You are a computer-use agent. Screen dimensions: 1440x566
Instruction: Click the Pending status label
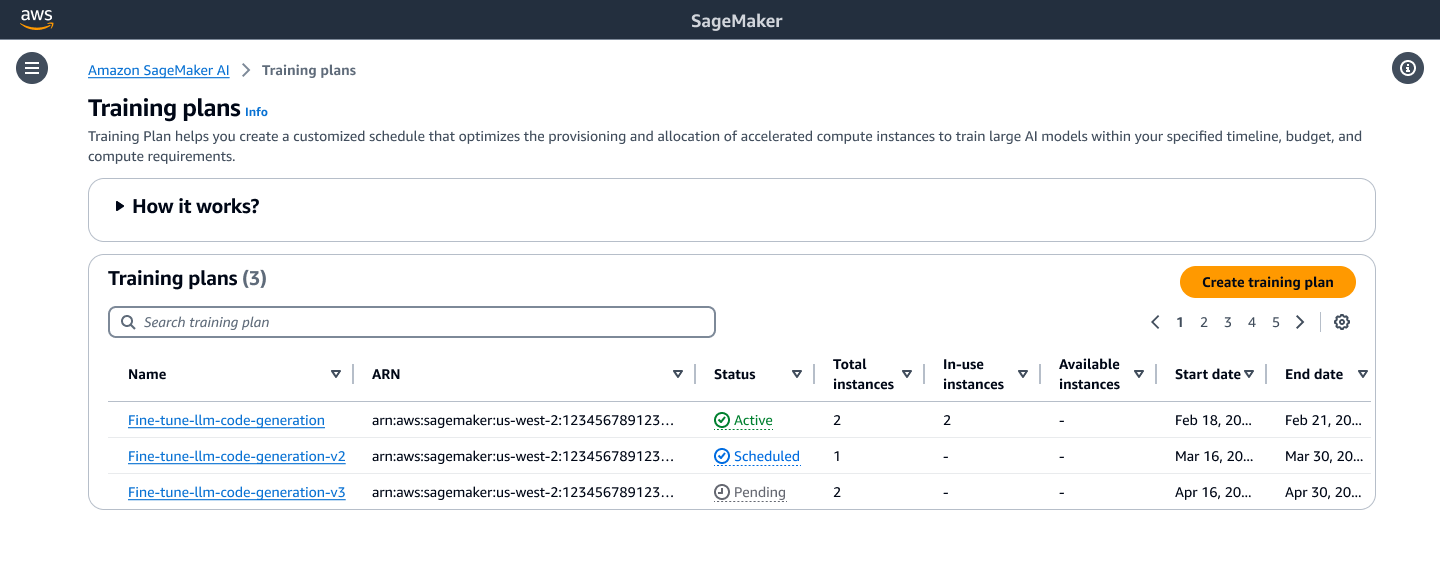click(760, 493)
